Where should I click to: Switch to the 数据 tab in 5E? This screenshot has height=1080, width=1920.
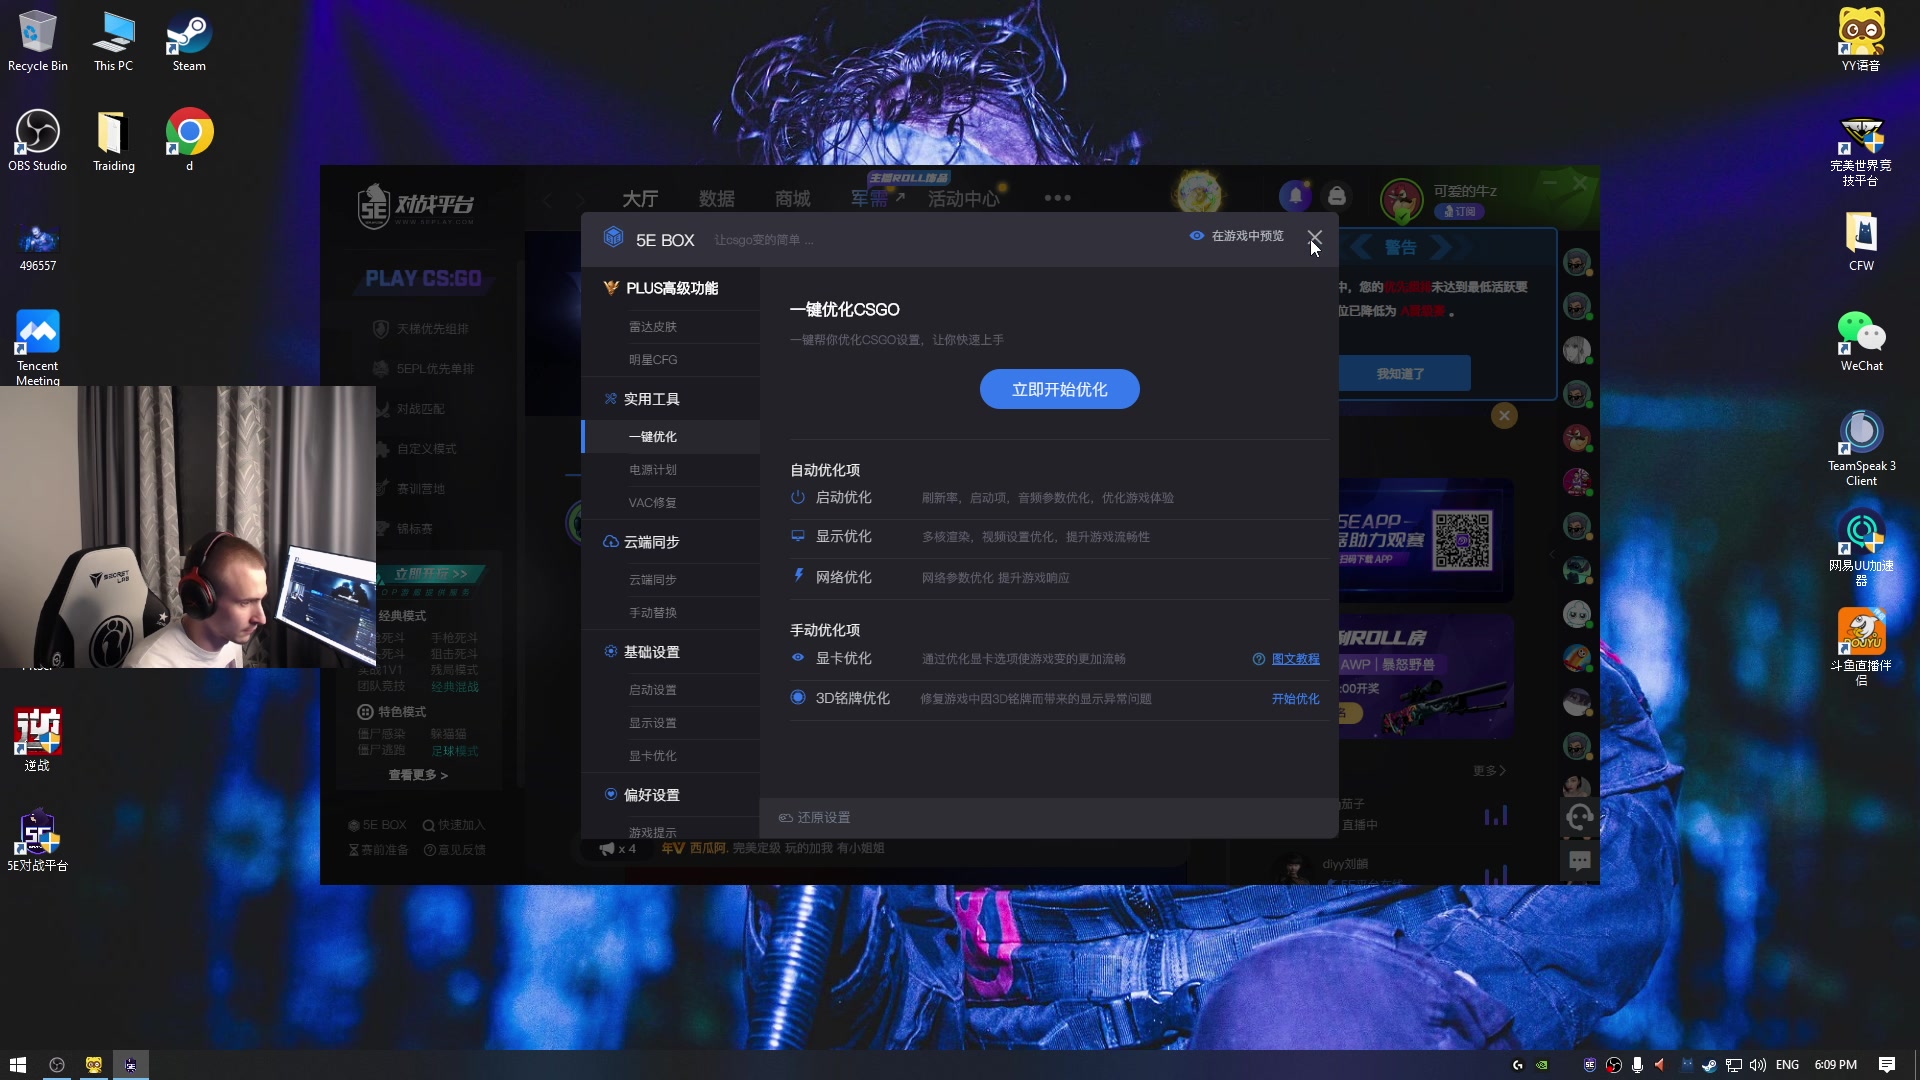point(716,199)
